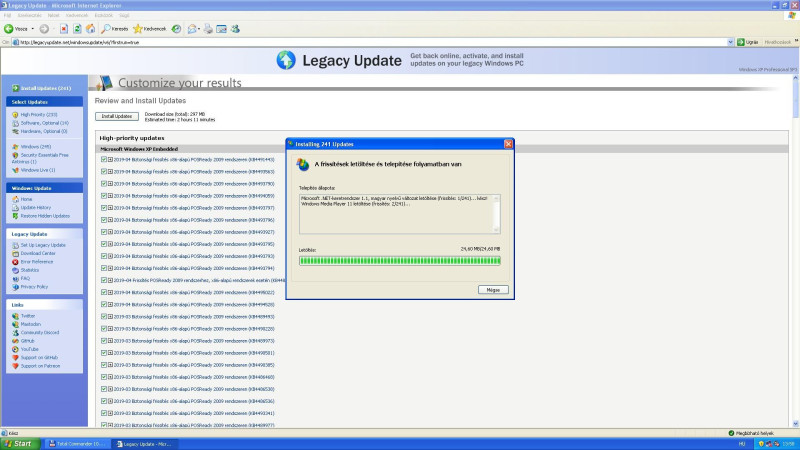Click the Vissza back arrow icon
Screen dimensions: 800x450
[9, 29]
